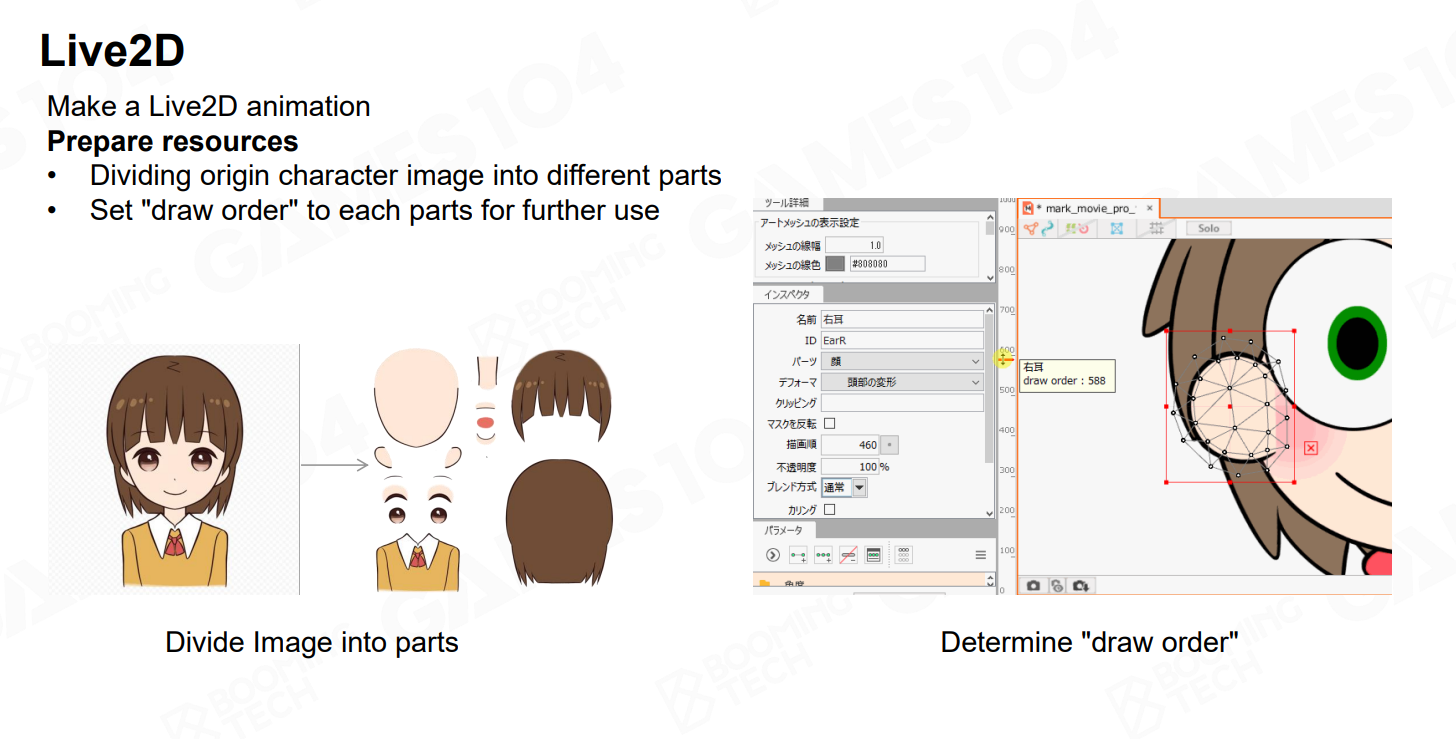Click the circled arrow icon in the Parameter panel
The image size is (1456, 739).
(x=772, y=555)
